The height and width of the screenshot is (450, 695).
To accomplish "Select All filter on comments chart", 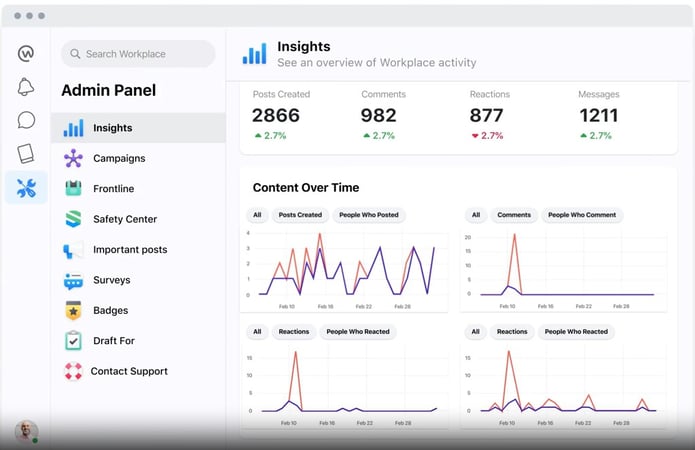I will point(476,215).
